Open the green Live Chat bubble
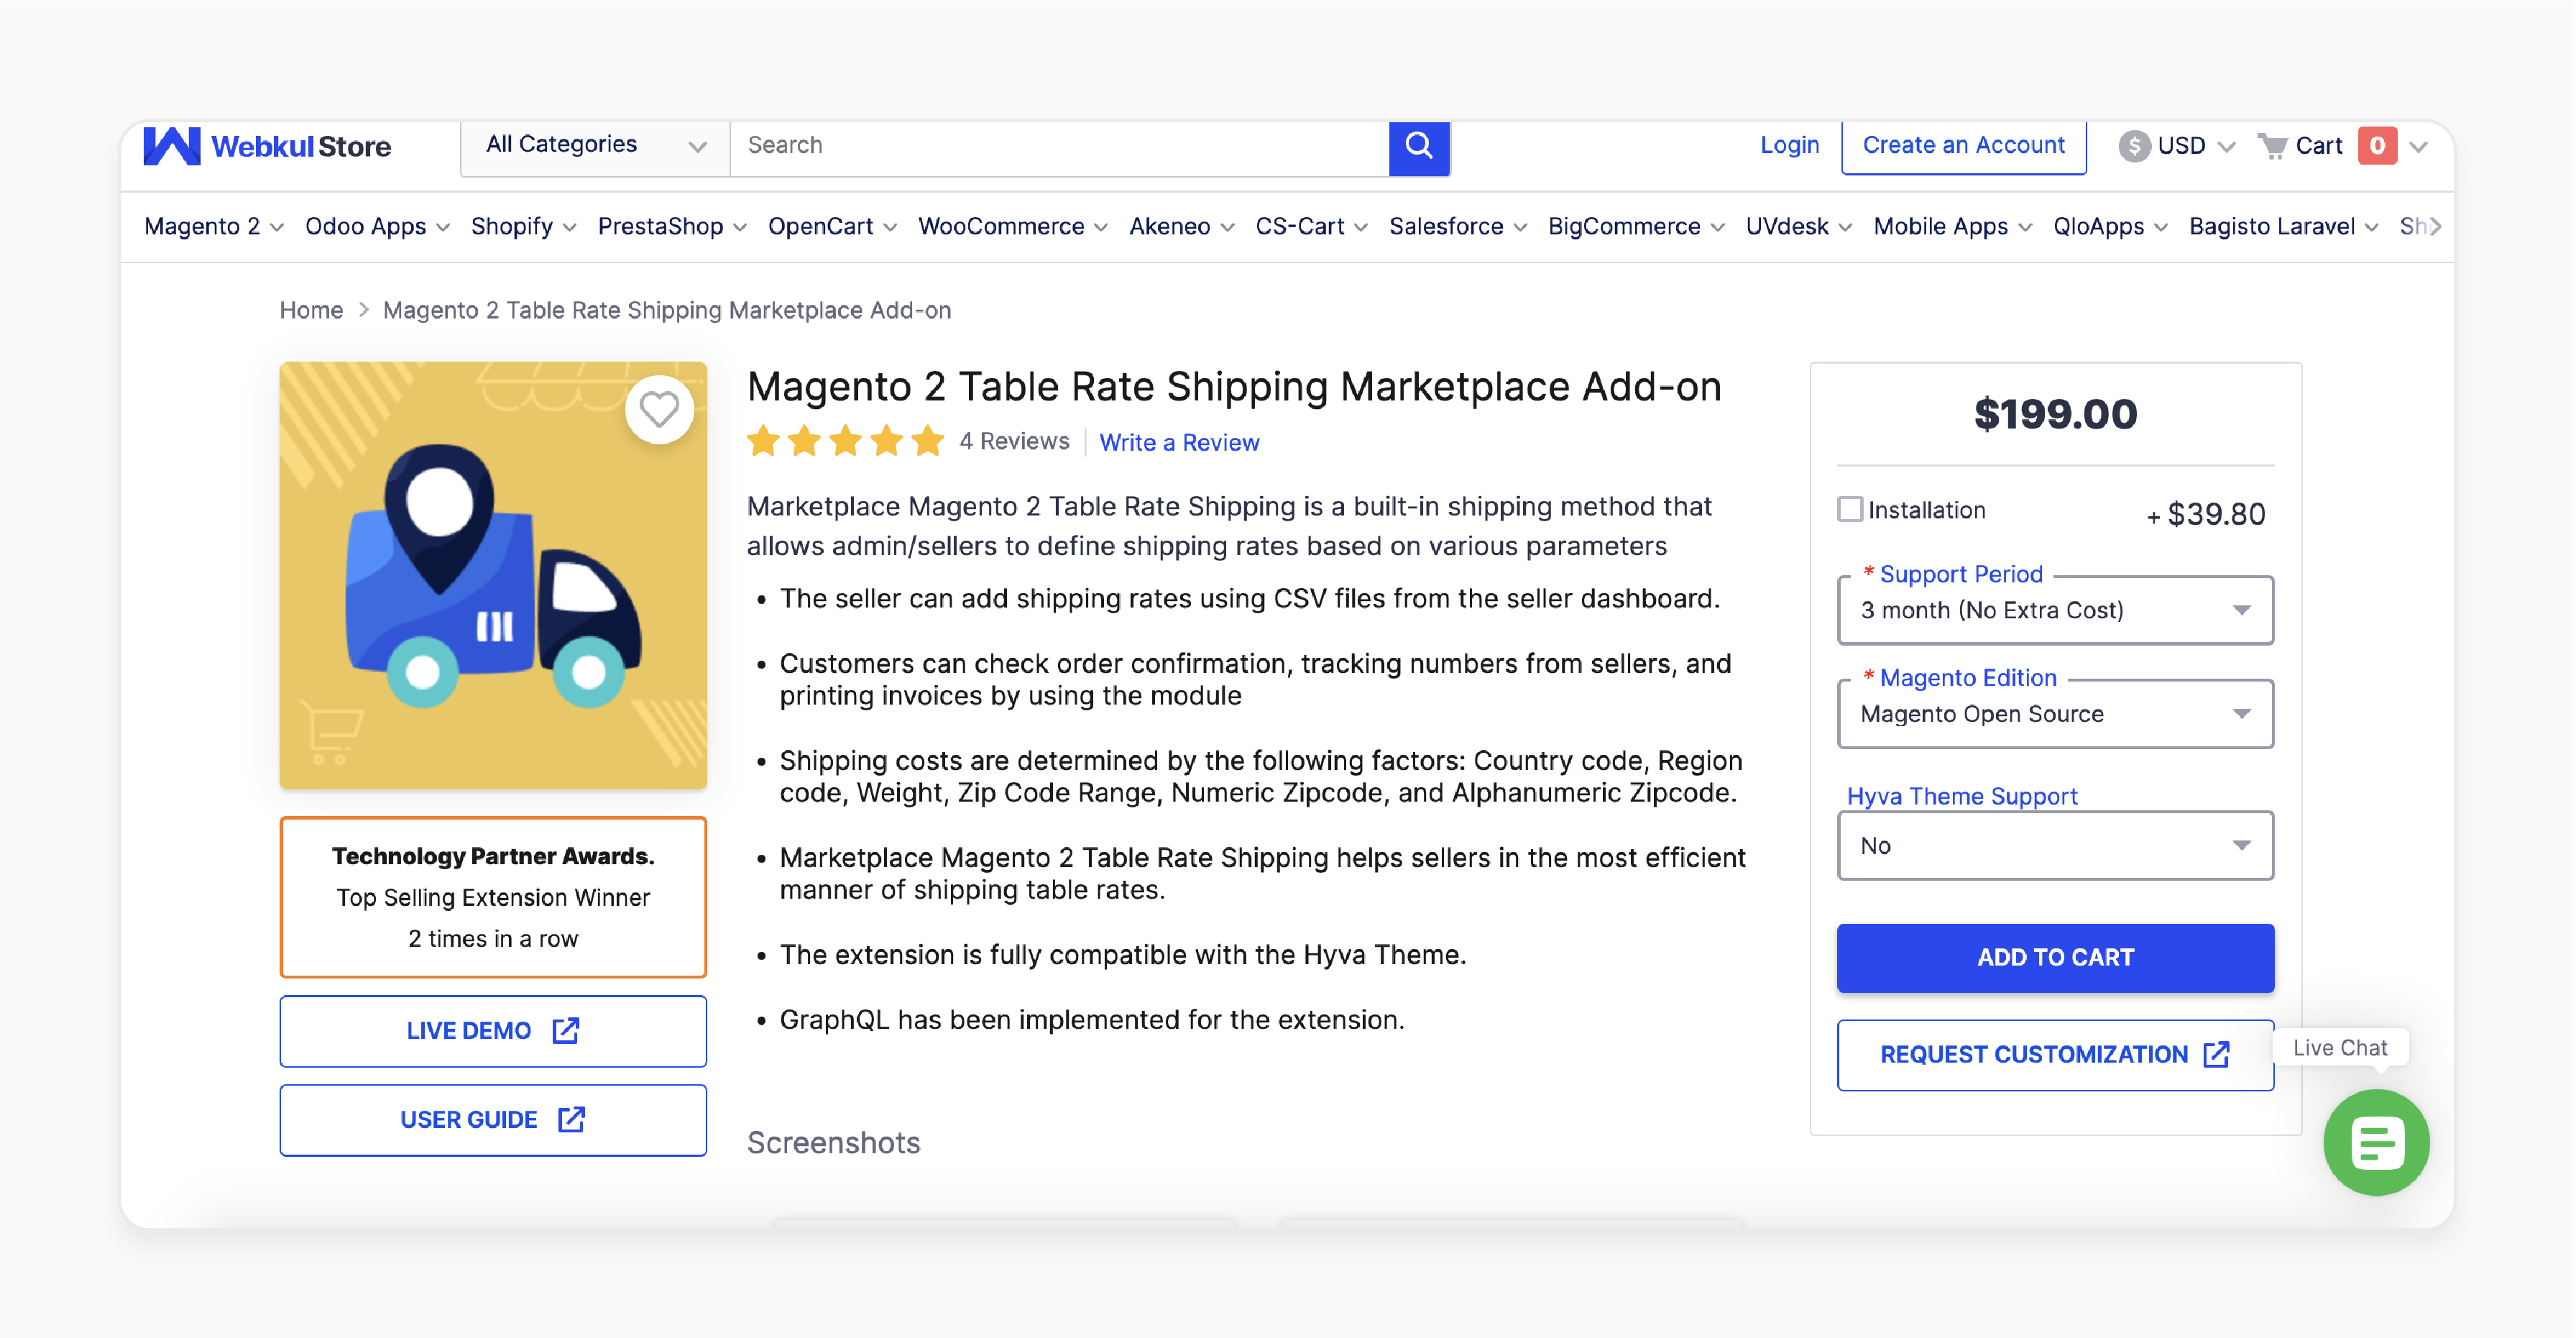 2376,1142
